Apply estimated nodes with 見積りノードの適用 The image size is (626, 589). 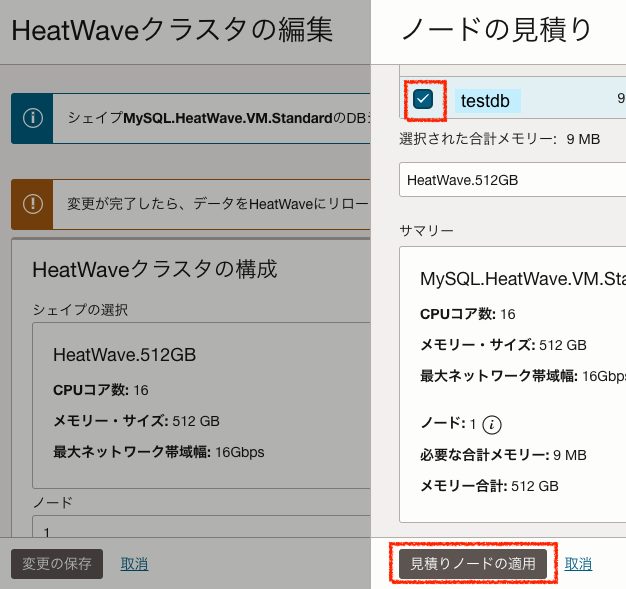pyautogui.click(x=473, y=563)
